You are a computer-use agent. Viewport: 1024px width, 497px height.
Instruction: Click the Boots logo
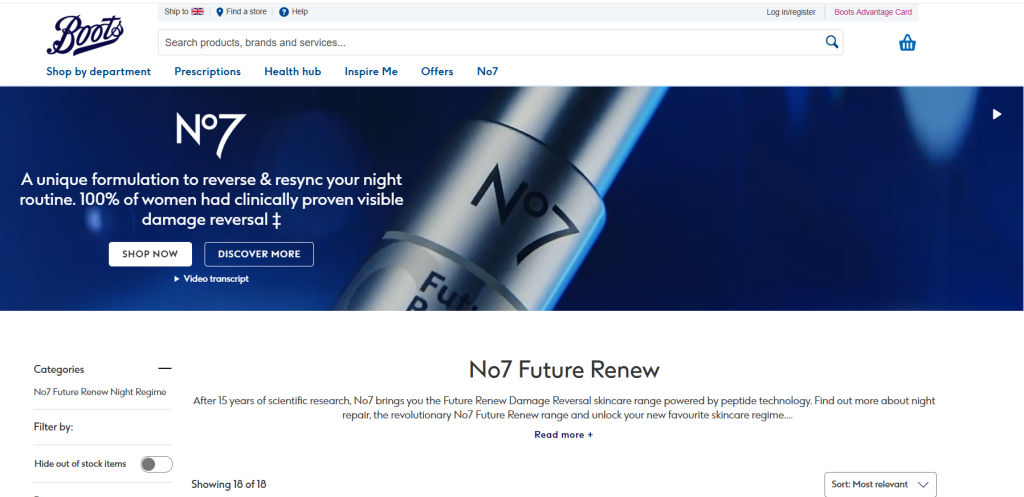tap(85, 35)
